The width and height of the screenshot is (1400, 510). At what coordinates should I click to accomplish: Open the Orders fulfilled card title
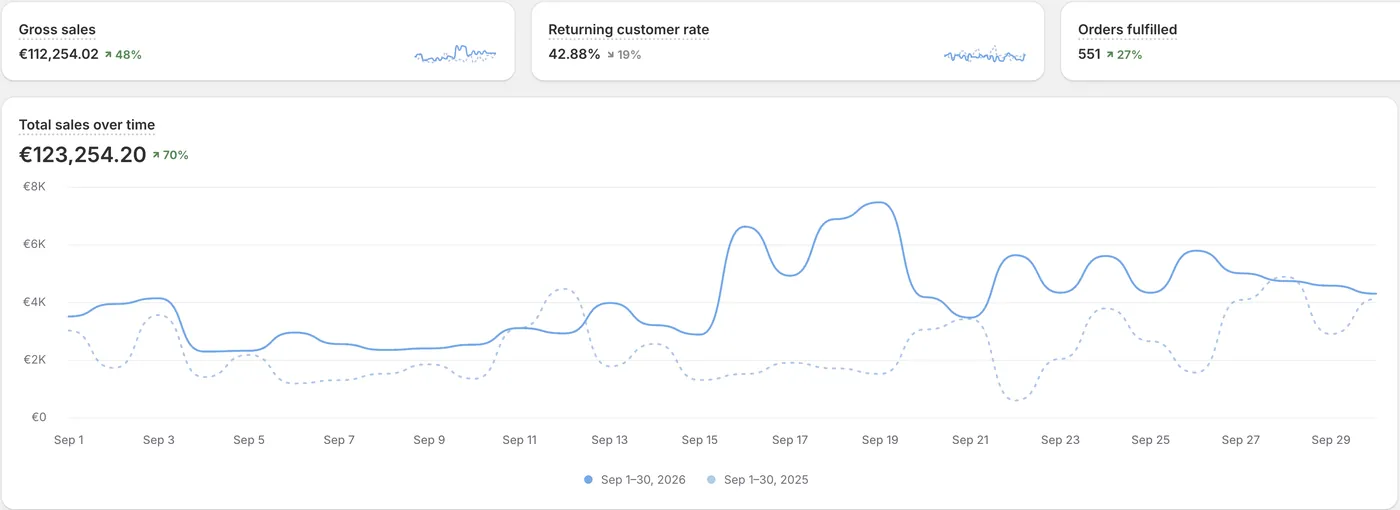point(1128,30)
